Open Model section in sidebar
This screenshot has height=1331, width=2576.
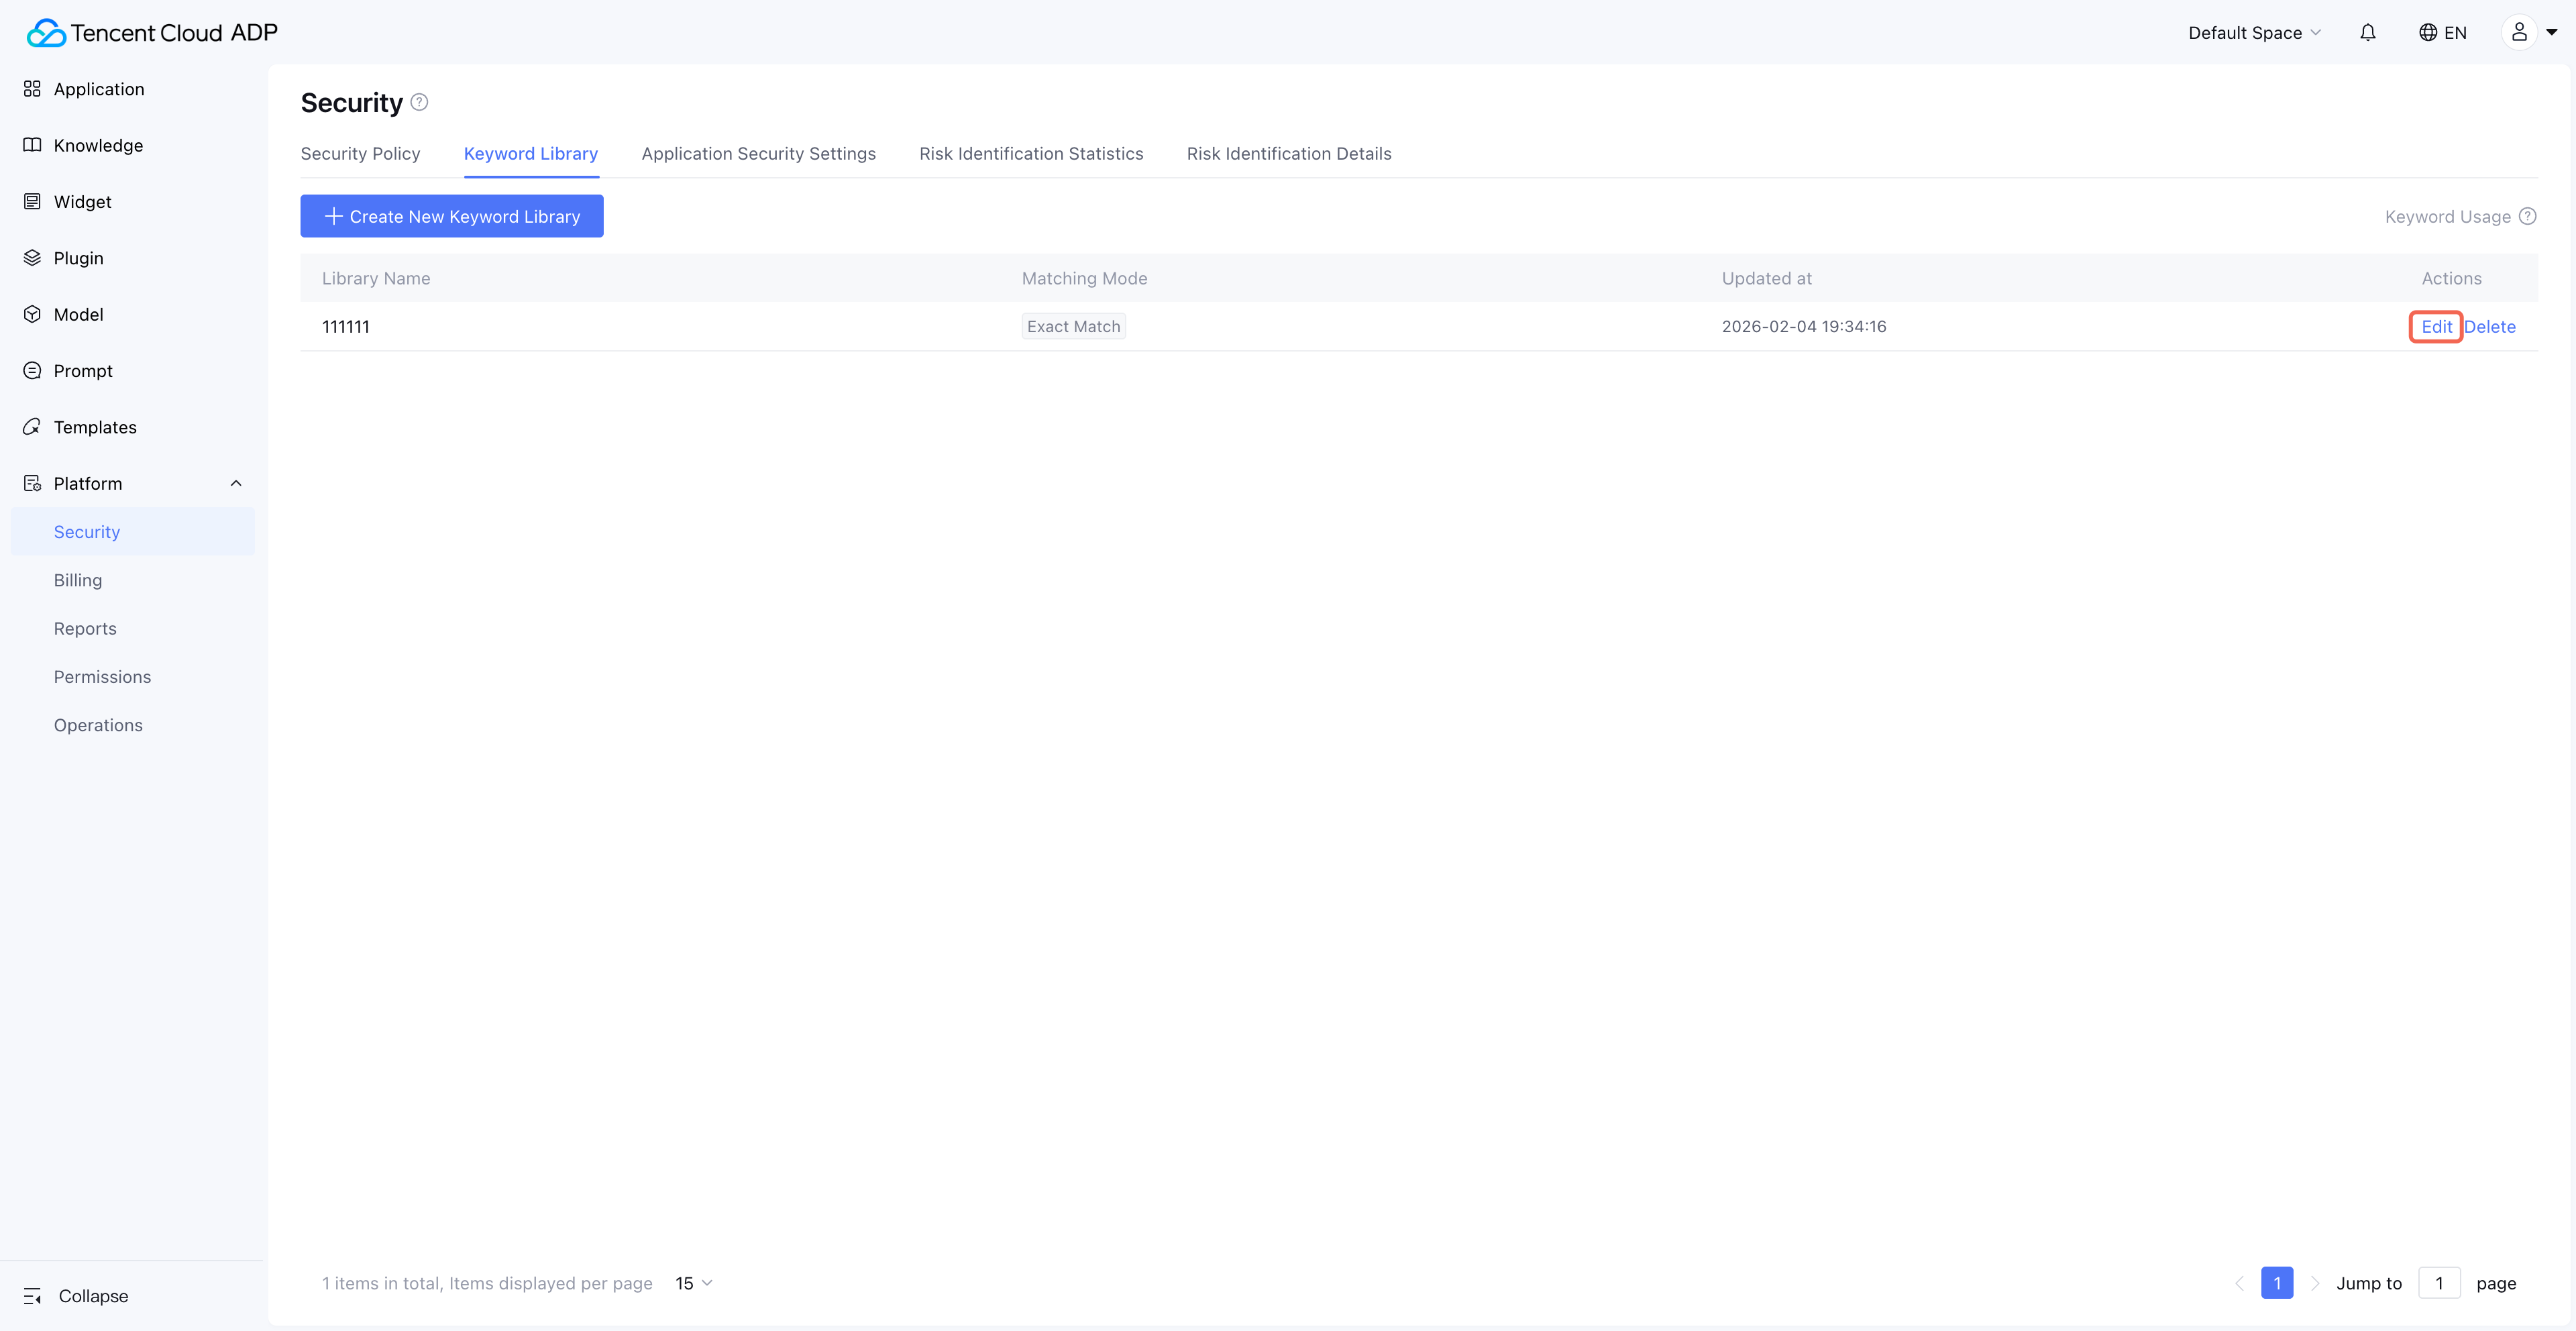78,314
